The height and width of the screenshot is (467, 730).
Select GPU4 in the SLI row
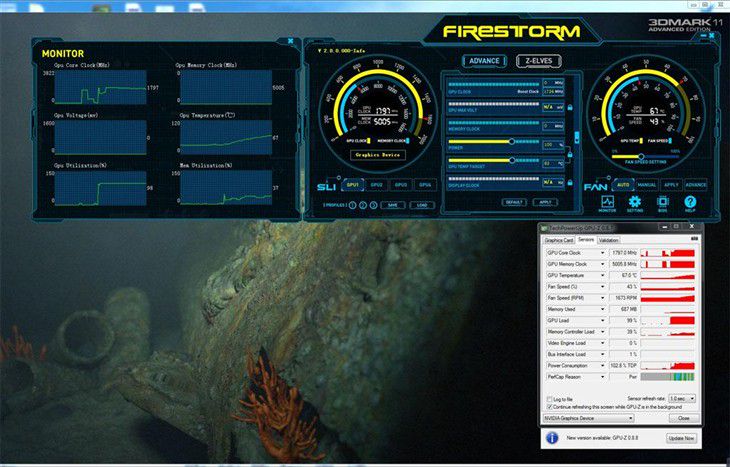pos(425,185)
